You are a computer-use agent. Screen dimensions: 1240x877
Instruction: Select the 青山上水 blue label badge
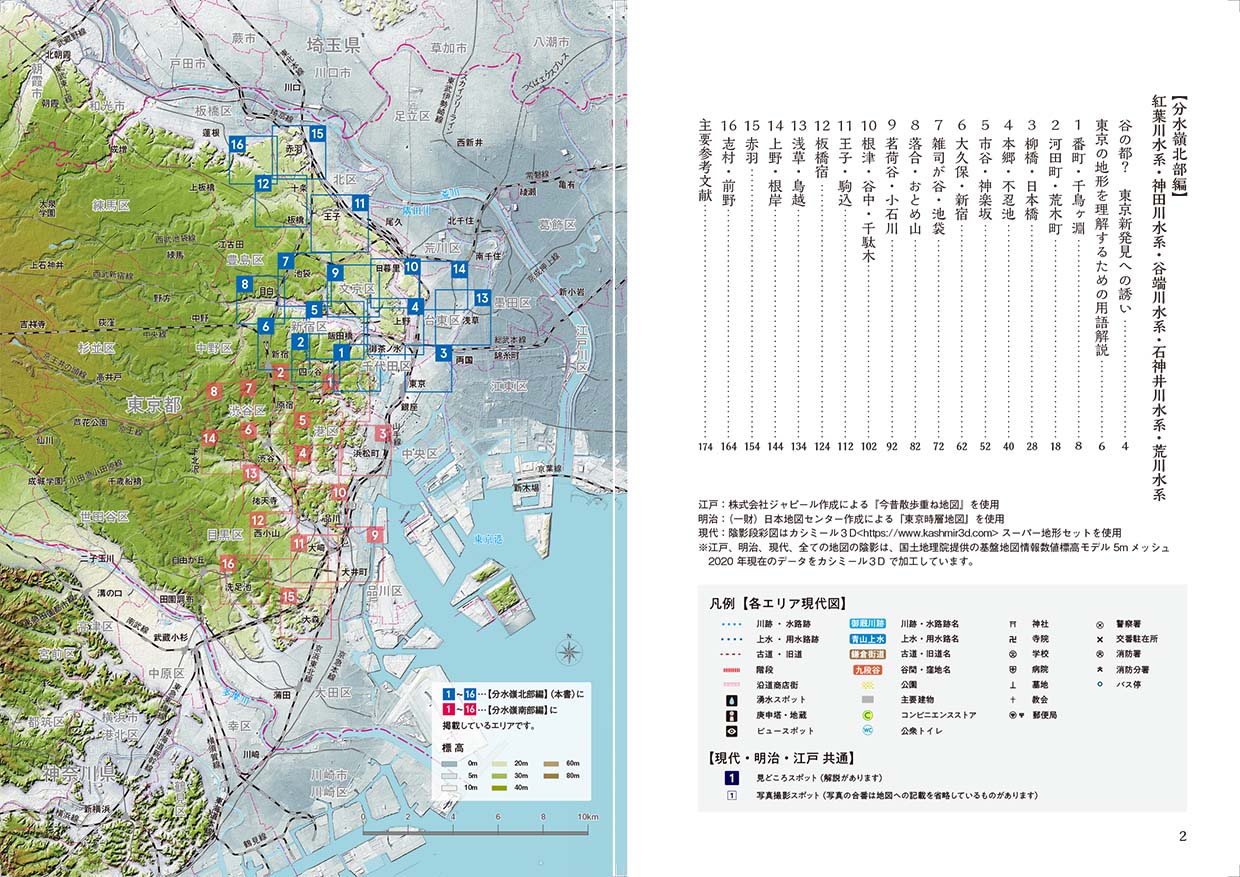pos(868,638)
